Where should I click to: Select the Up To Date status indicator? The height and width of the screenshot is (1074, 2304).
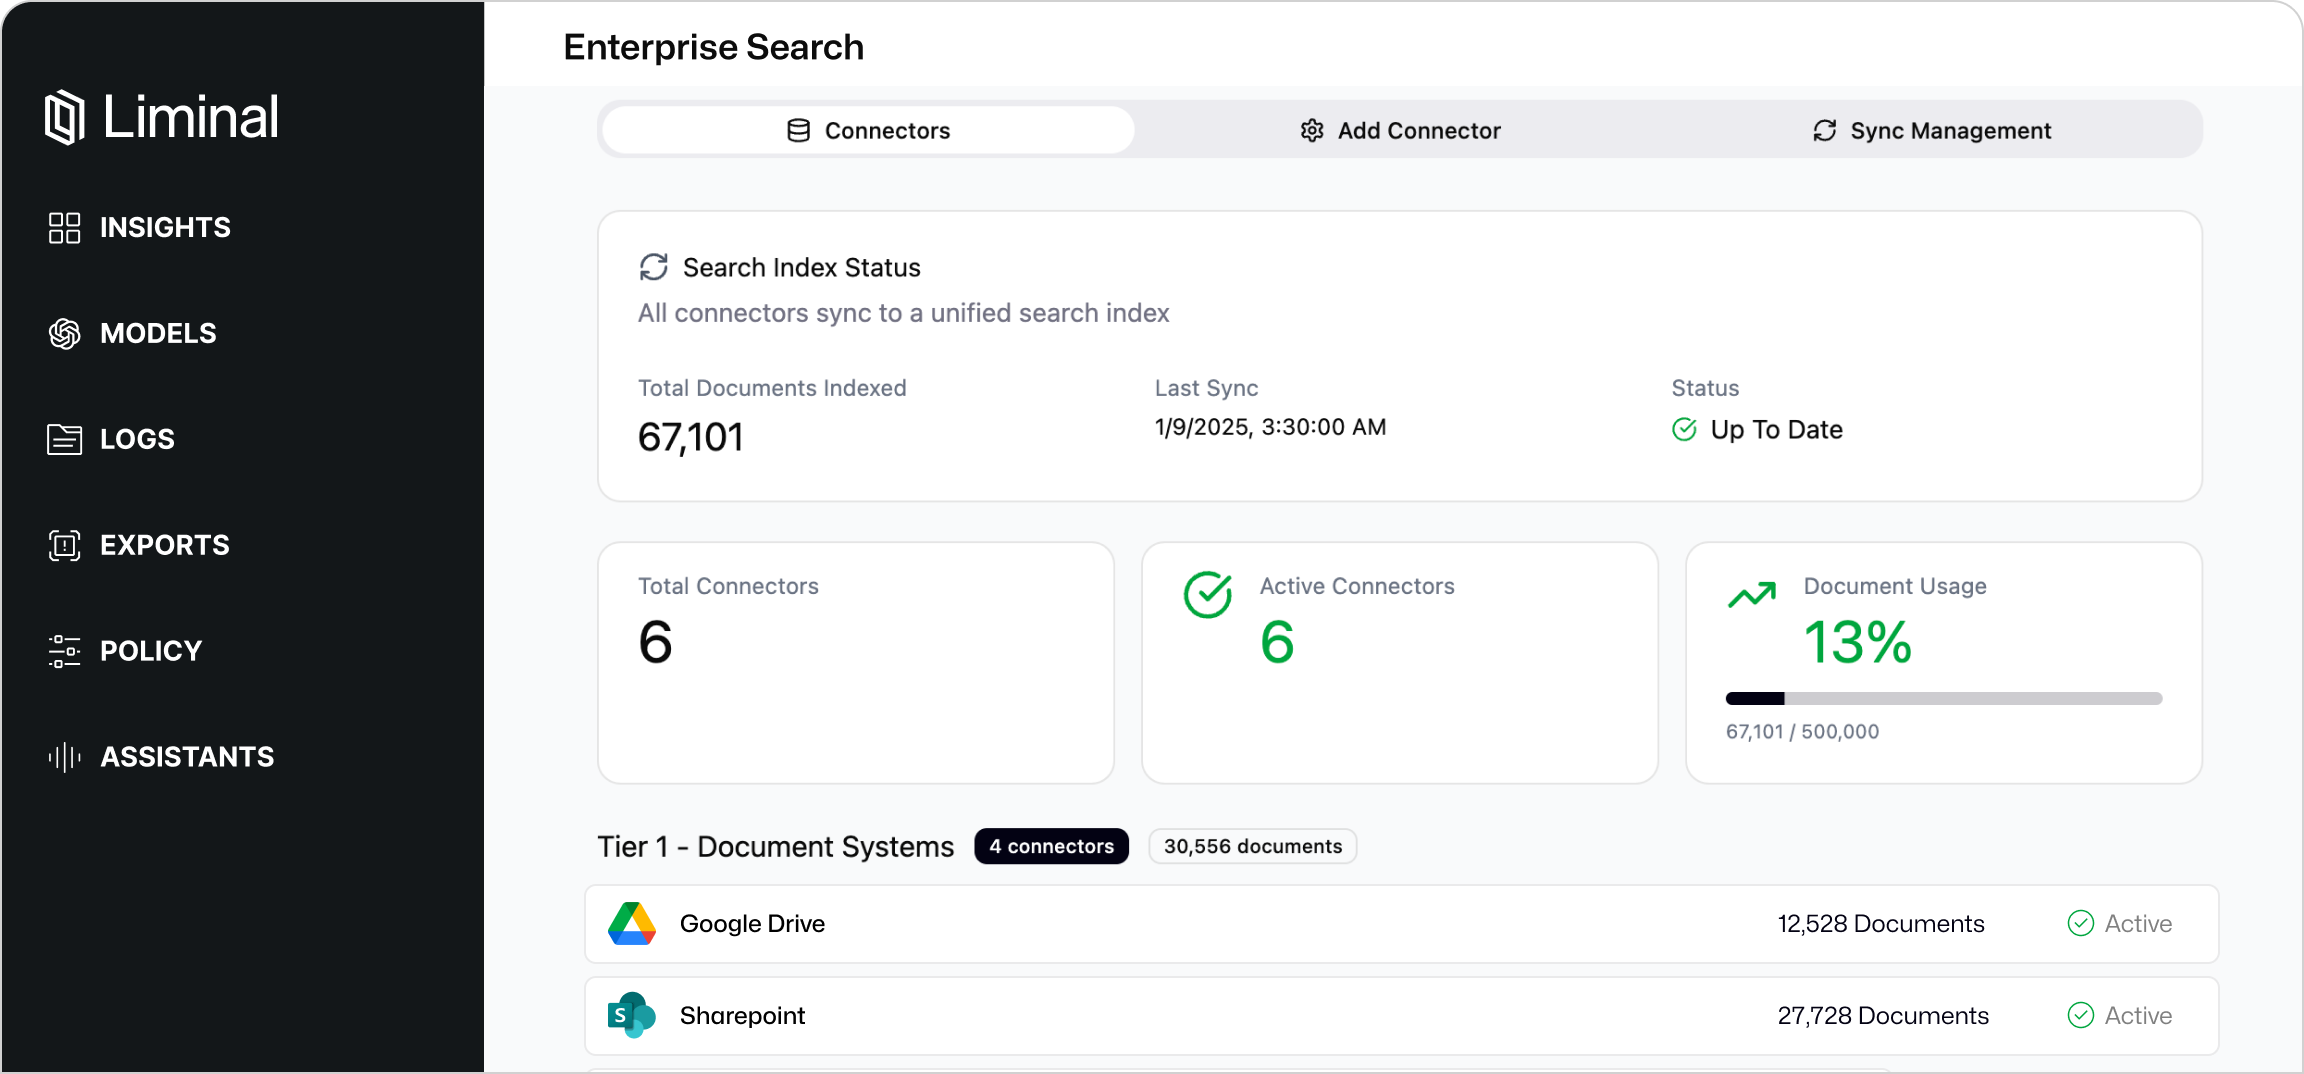(1757, 429)
